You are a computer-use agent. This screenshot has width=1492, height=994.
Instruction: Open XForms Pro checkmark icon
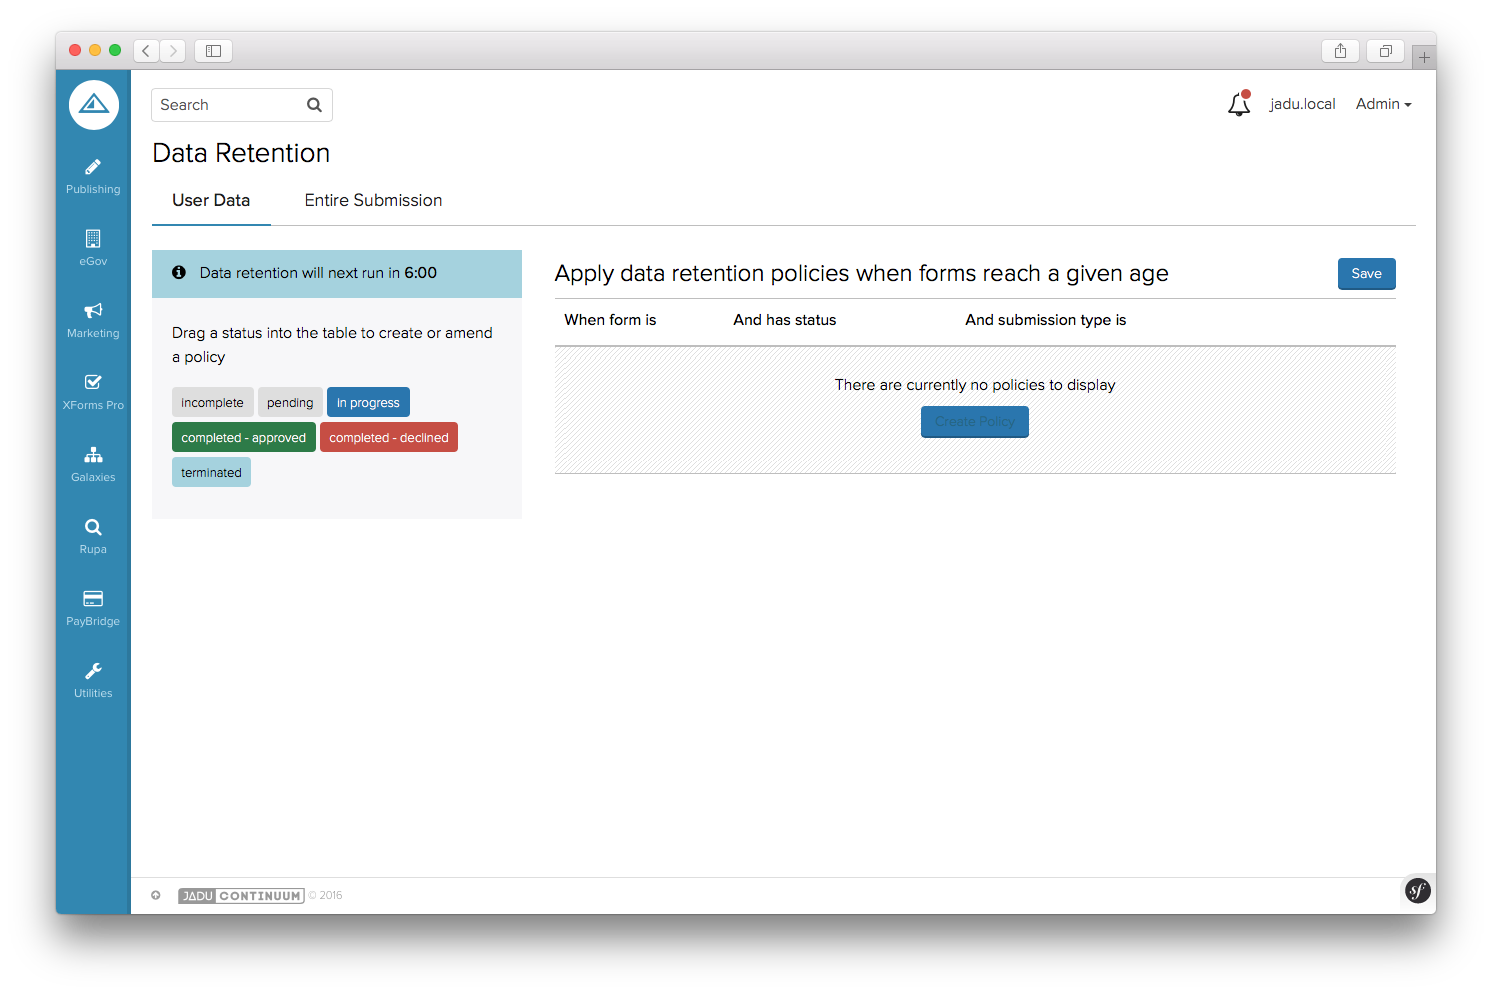pos(93,382)
